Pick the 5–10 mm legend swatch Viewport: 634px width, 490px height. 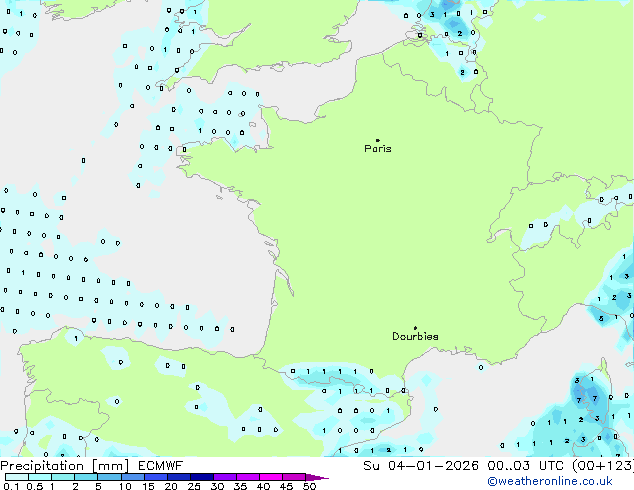pos(109,477)
